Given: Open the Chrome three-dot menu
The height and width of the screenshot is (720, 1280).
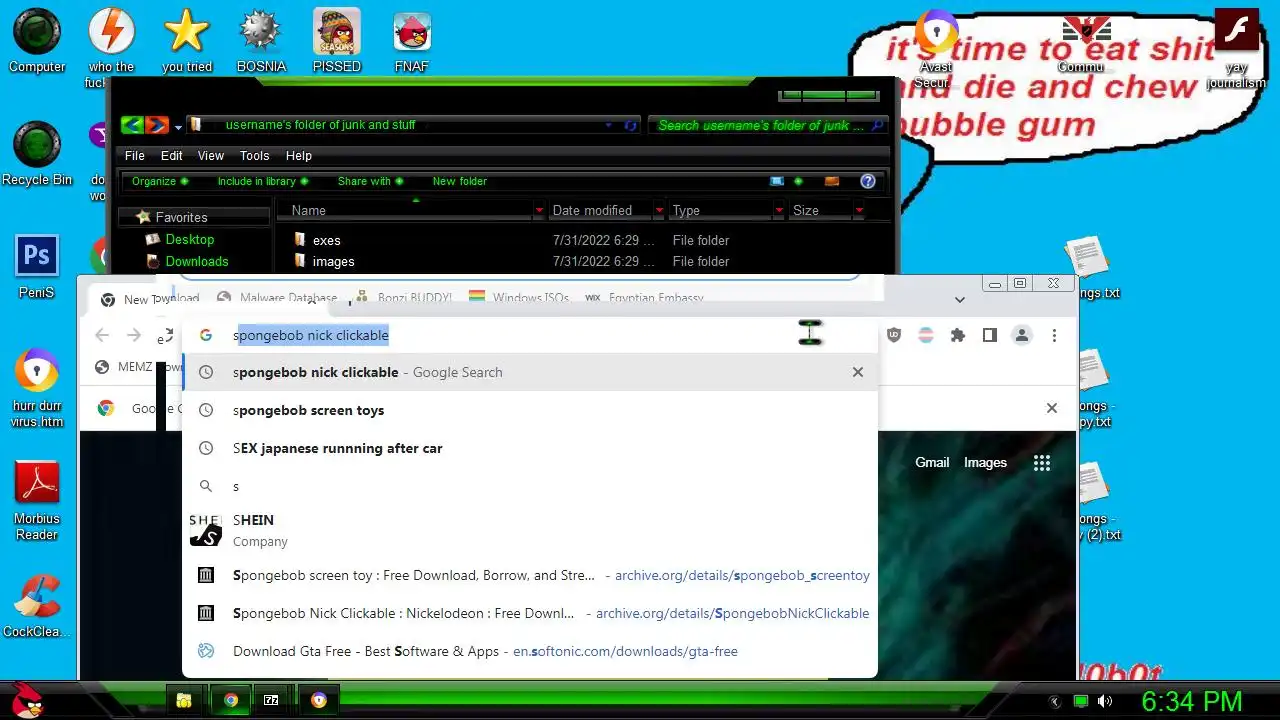Looking at the screenshot, I should pos(1054,336).
